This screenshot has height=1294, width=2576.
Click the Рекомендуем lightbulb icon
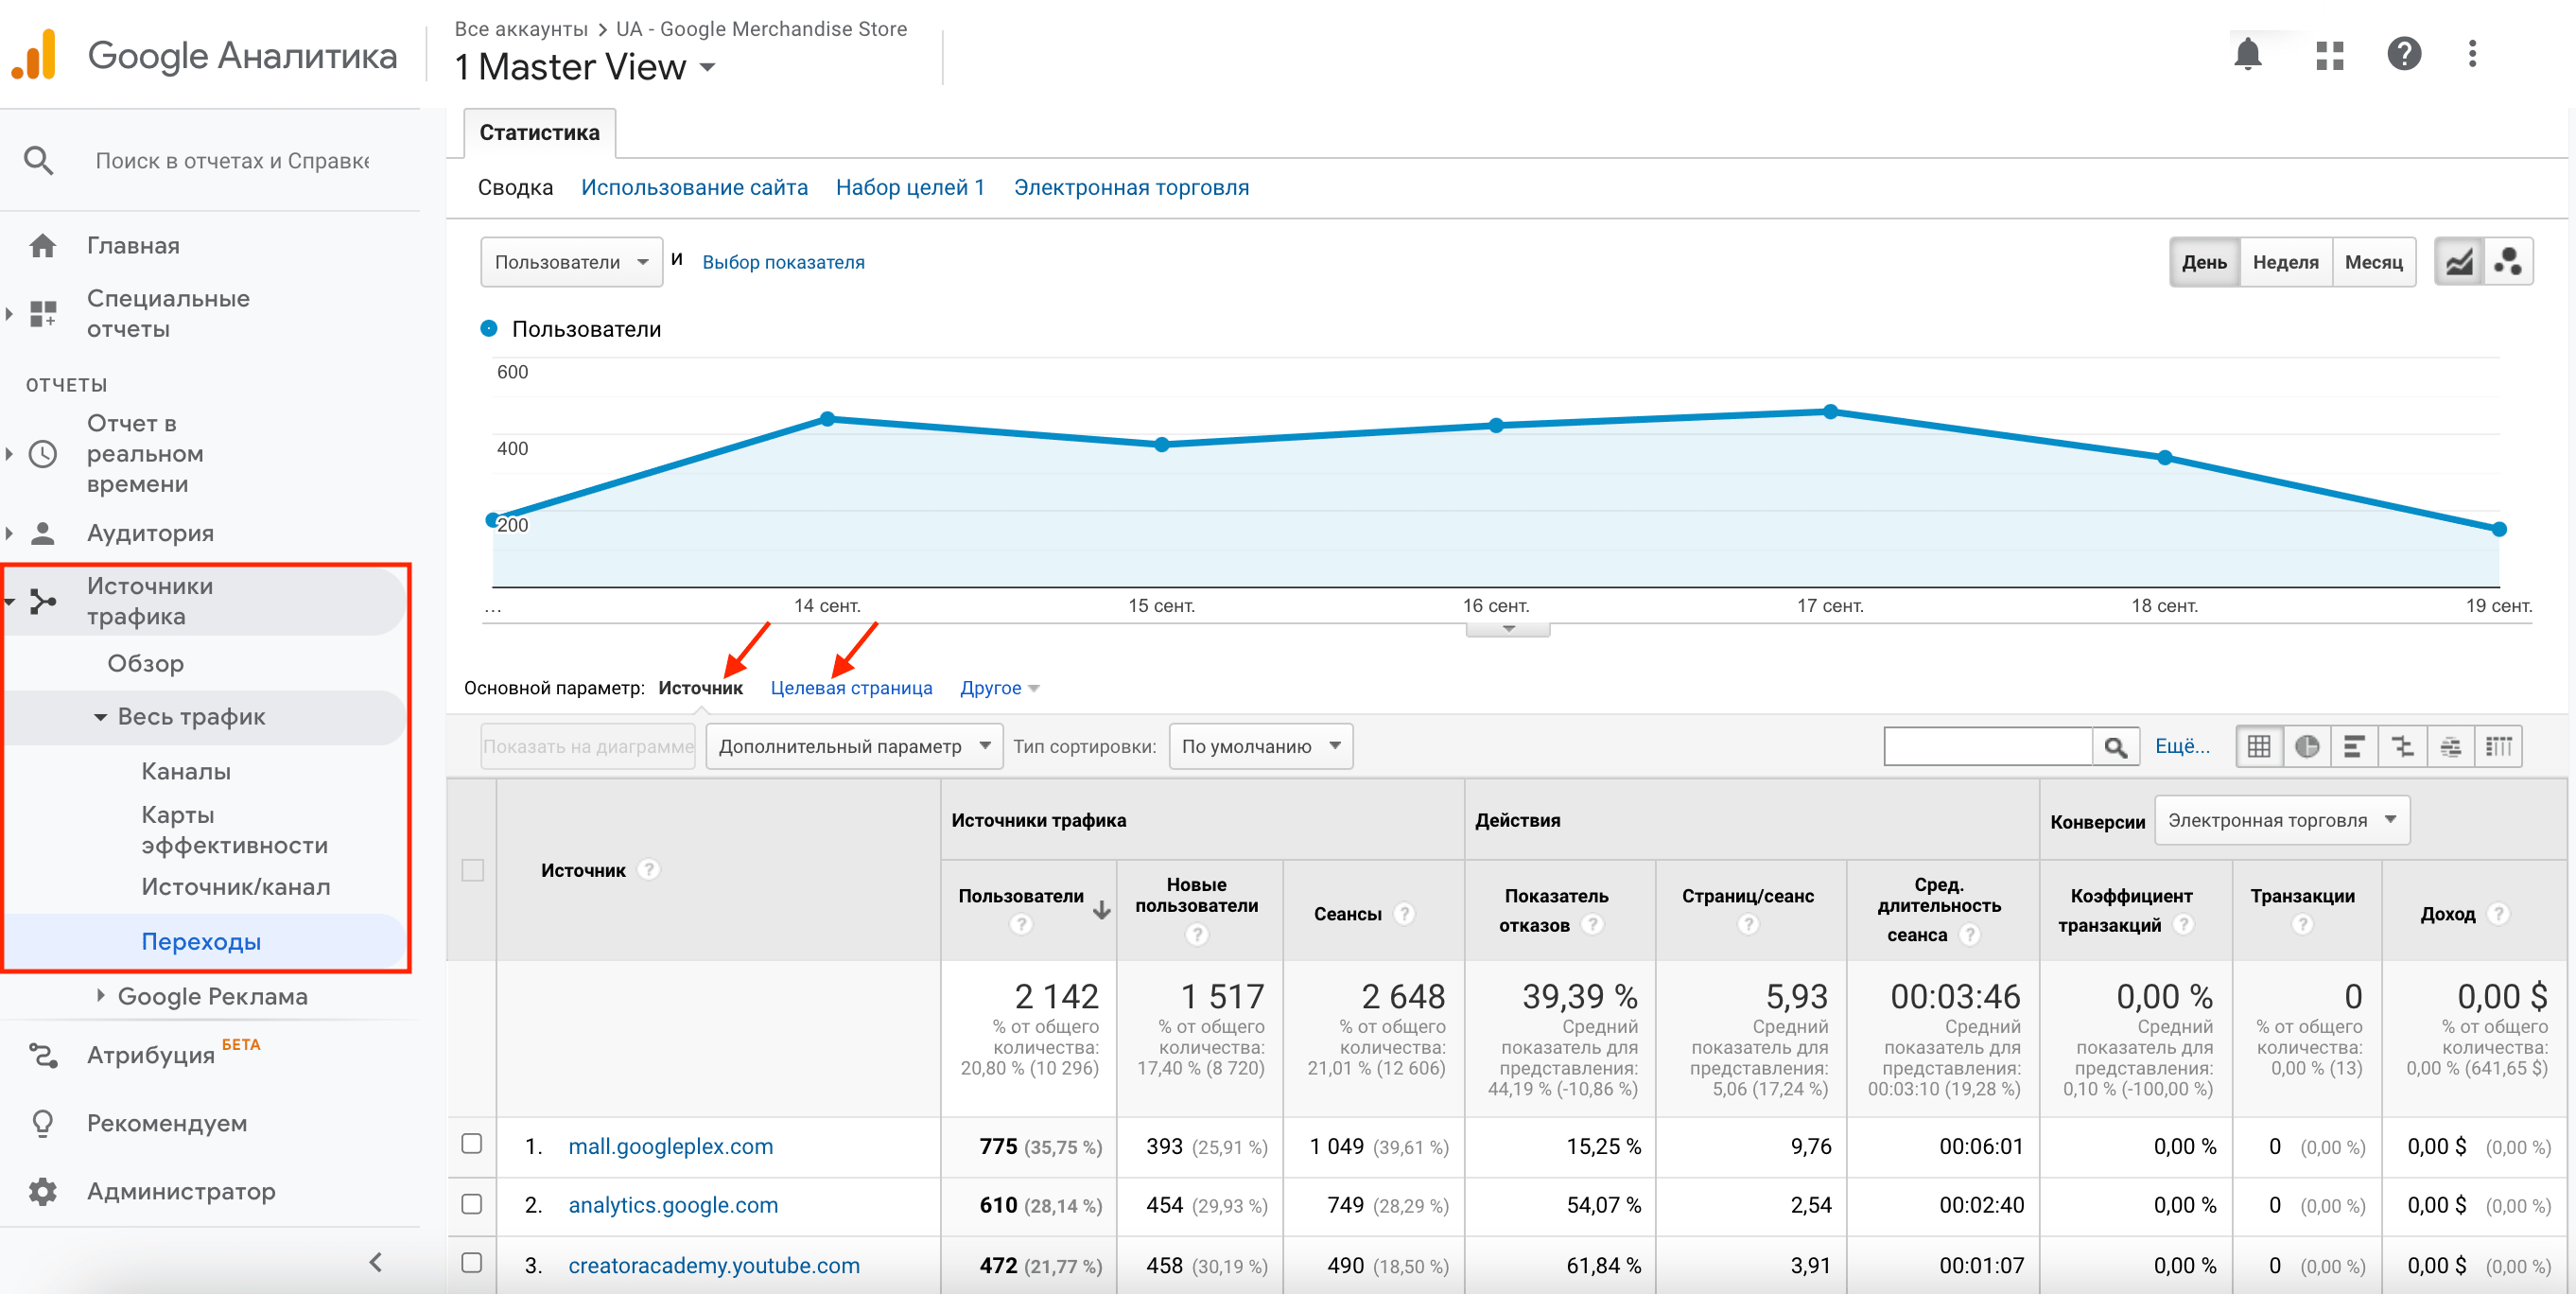tap(42, 1123)
